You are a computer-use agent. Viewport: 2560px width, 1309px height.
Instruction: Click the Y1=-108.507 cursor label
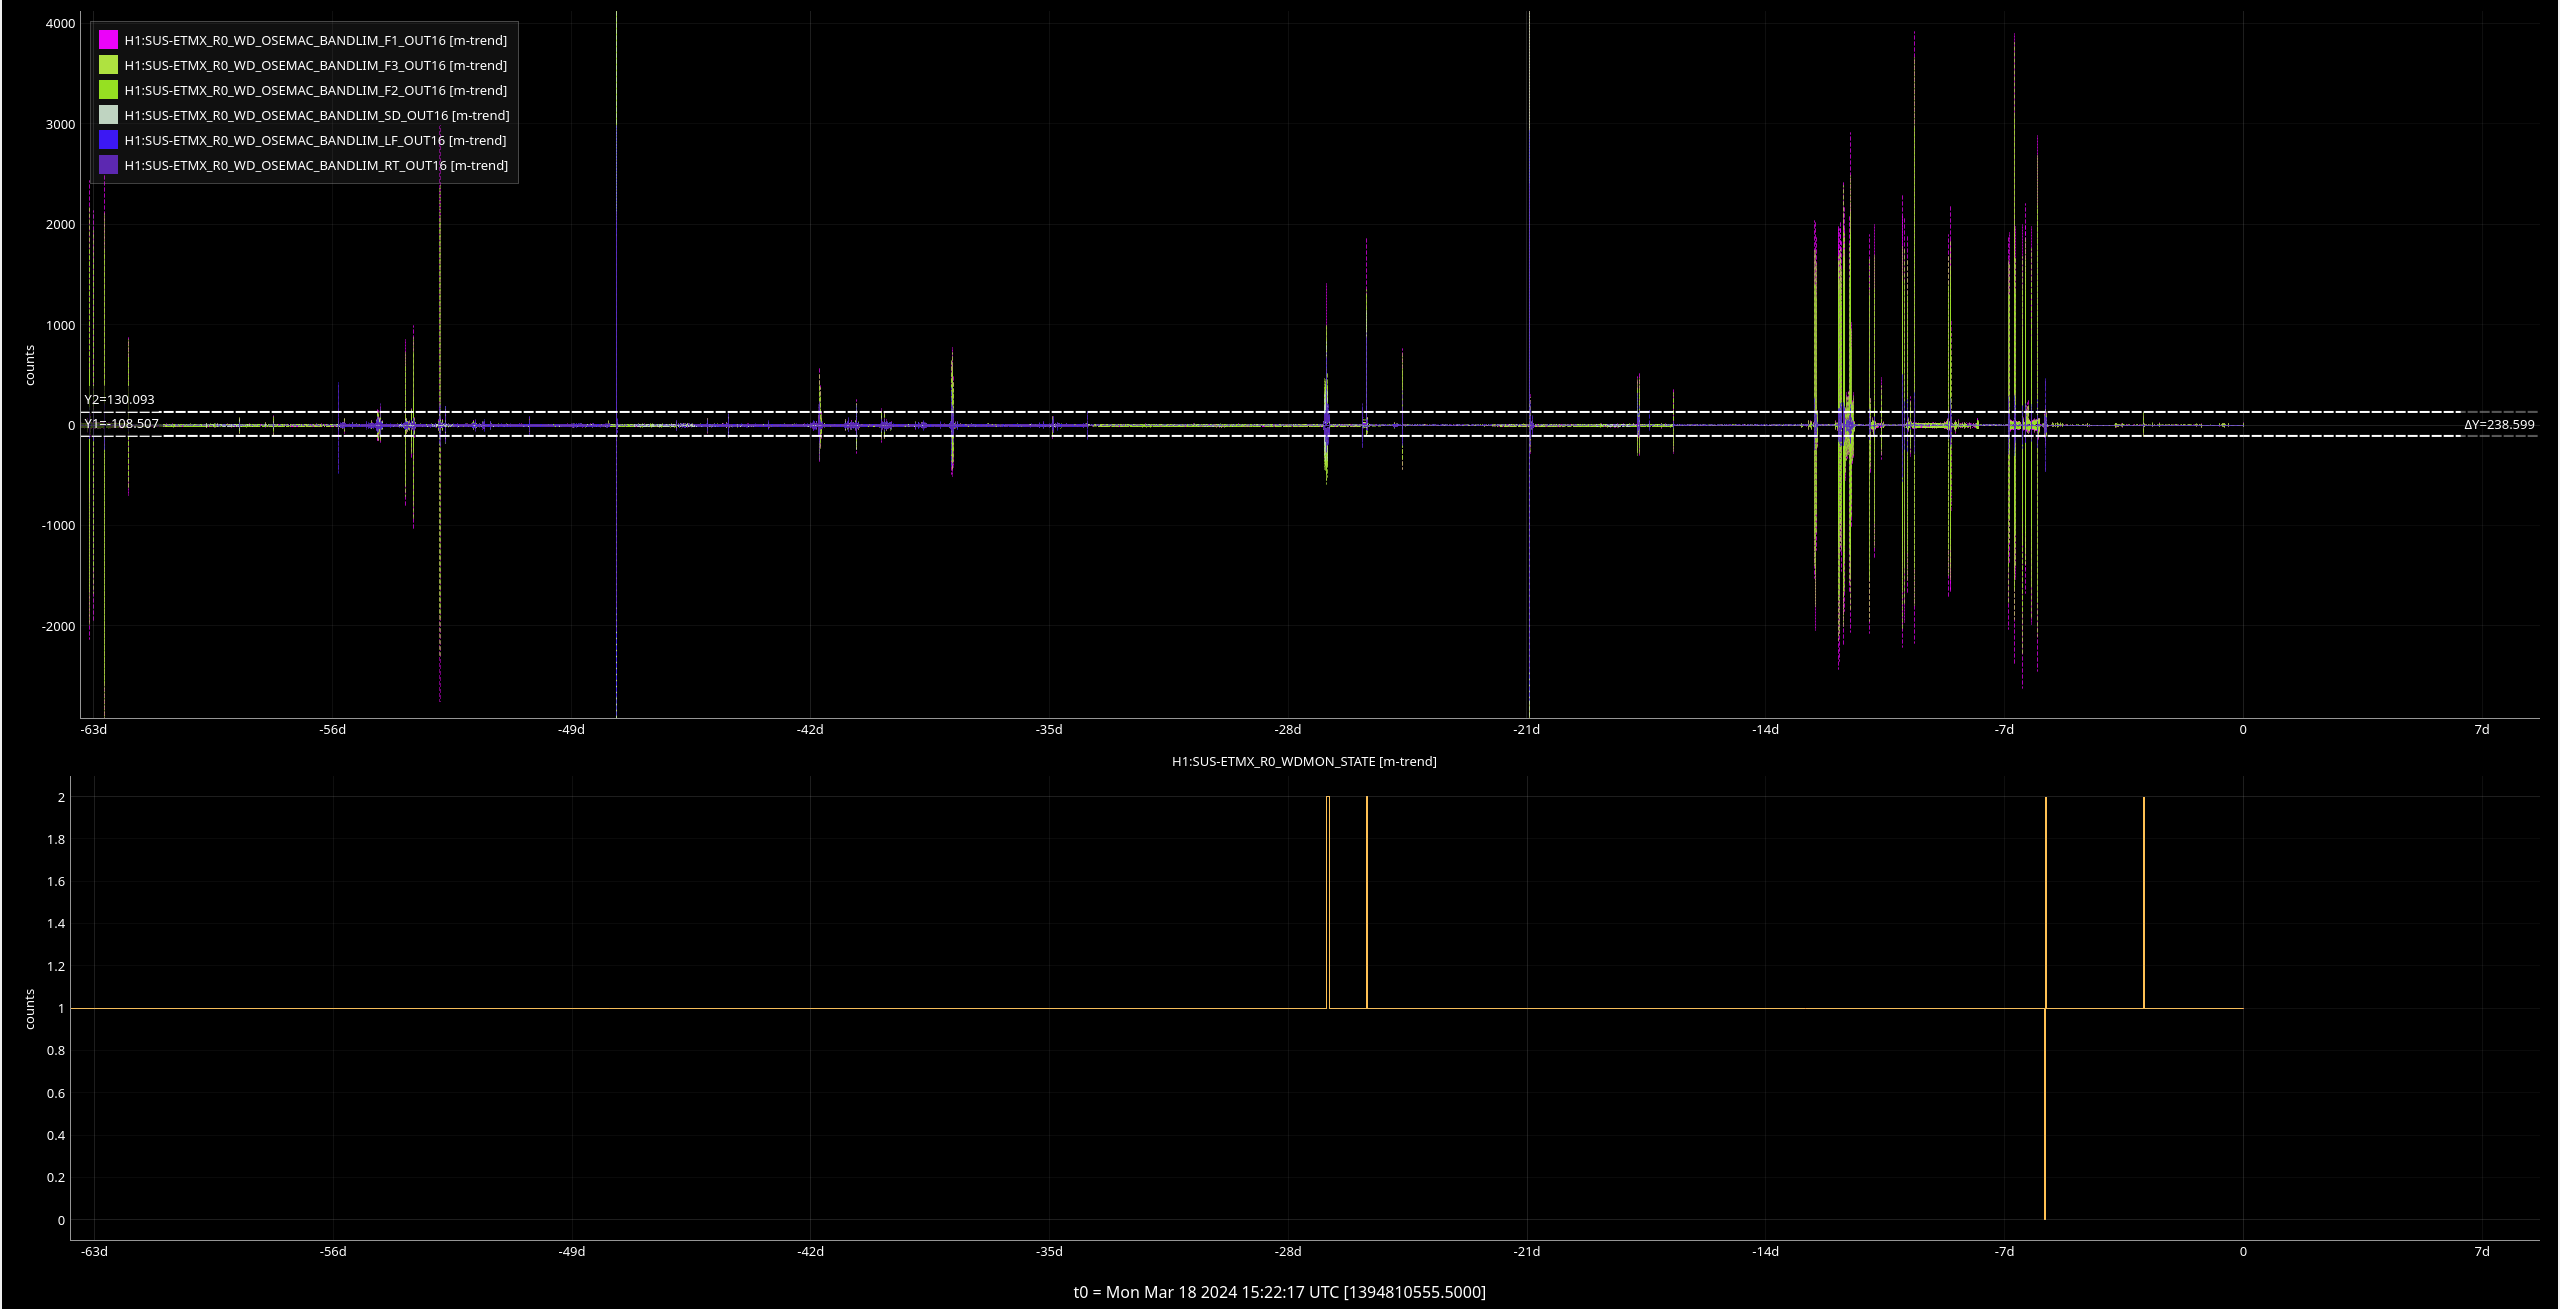[121, 424]
